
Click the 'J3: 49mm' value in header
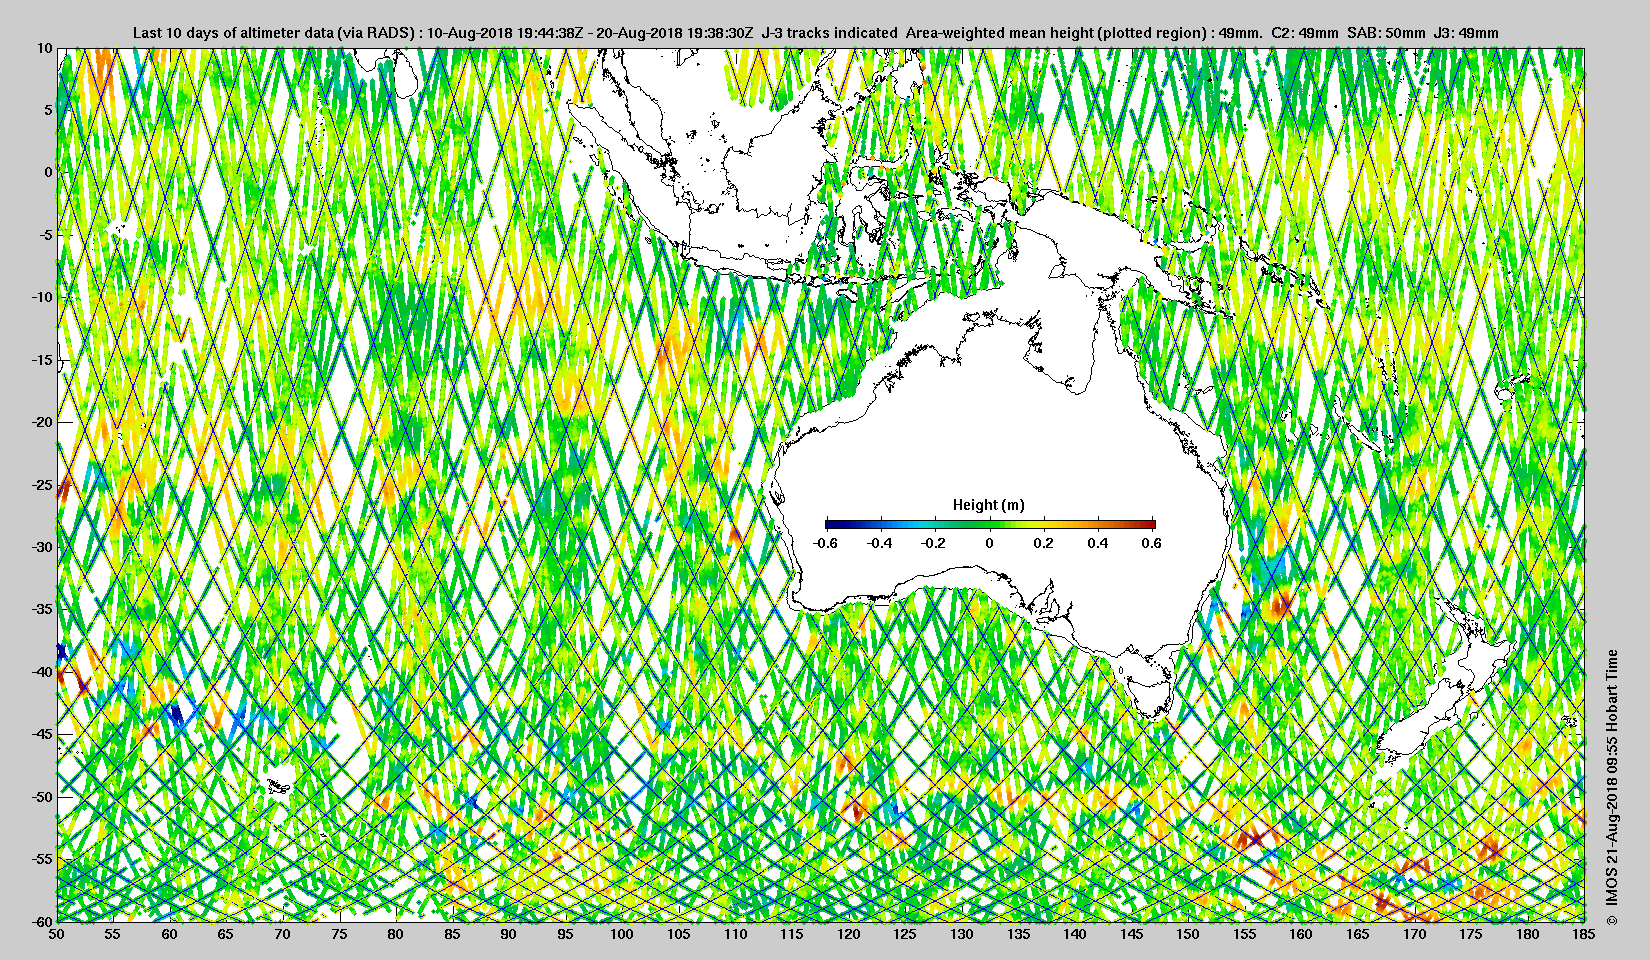[1466, 33]
